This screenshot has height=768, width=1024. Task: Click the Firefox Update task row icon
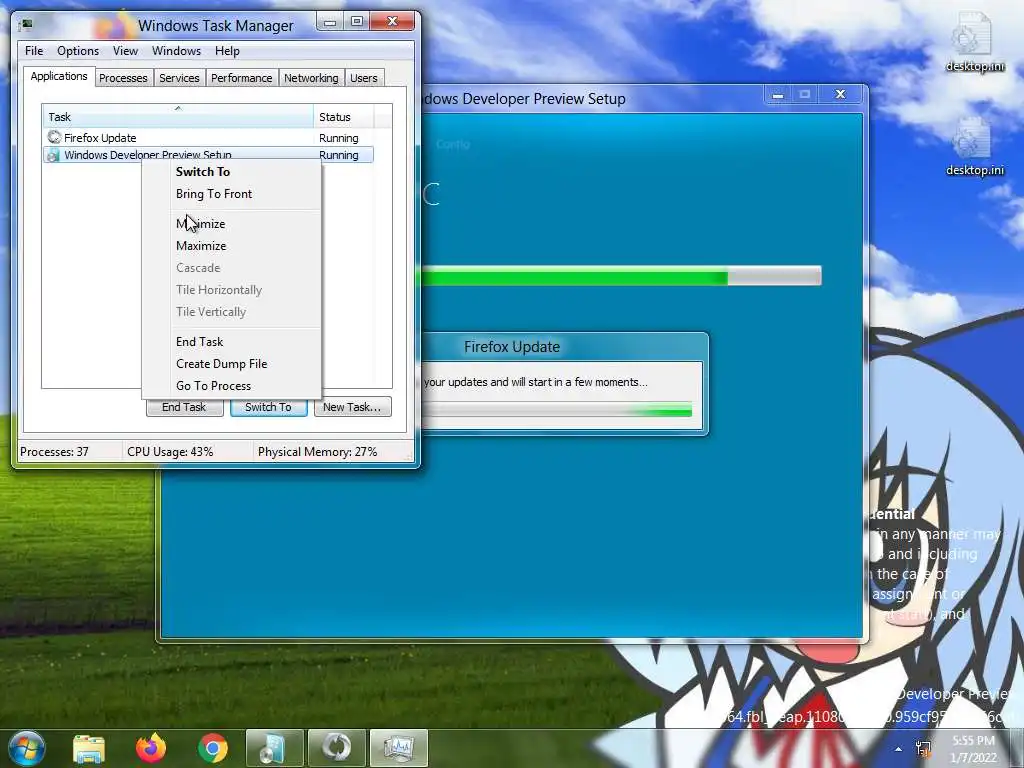pos(54,137)
